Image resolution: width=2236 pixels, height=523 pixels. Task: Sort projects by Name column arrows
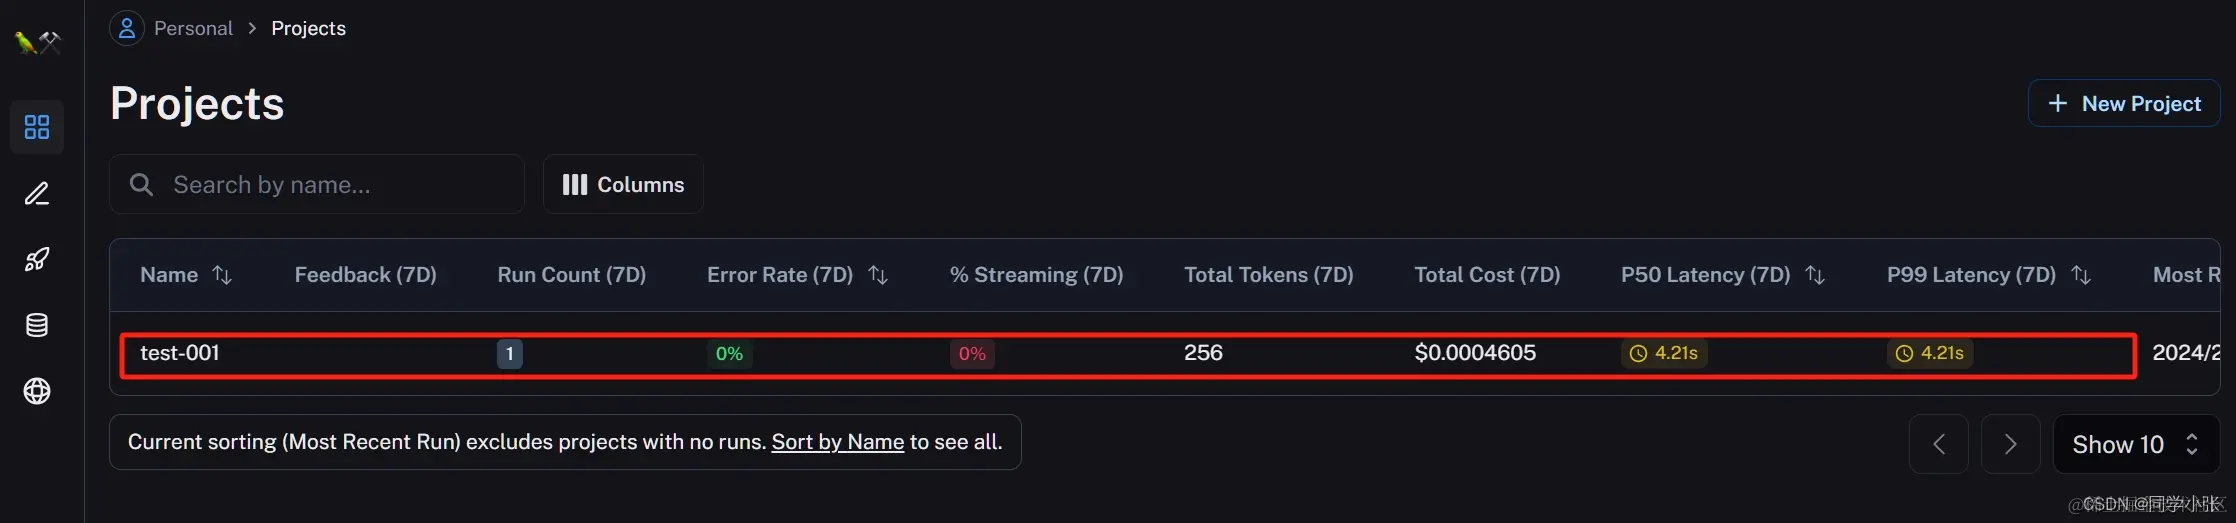point(222,275)
